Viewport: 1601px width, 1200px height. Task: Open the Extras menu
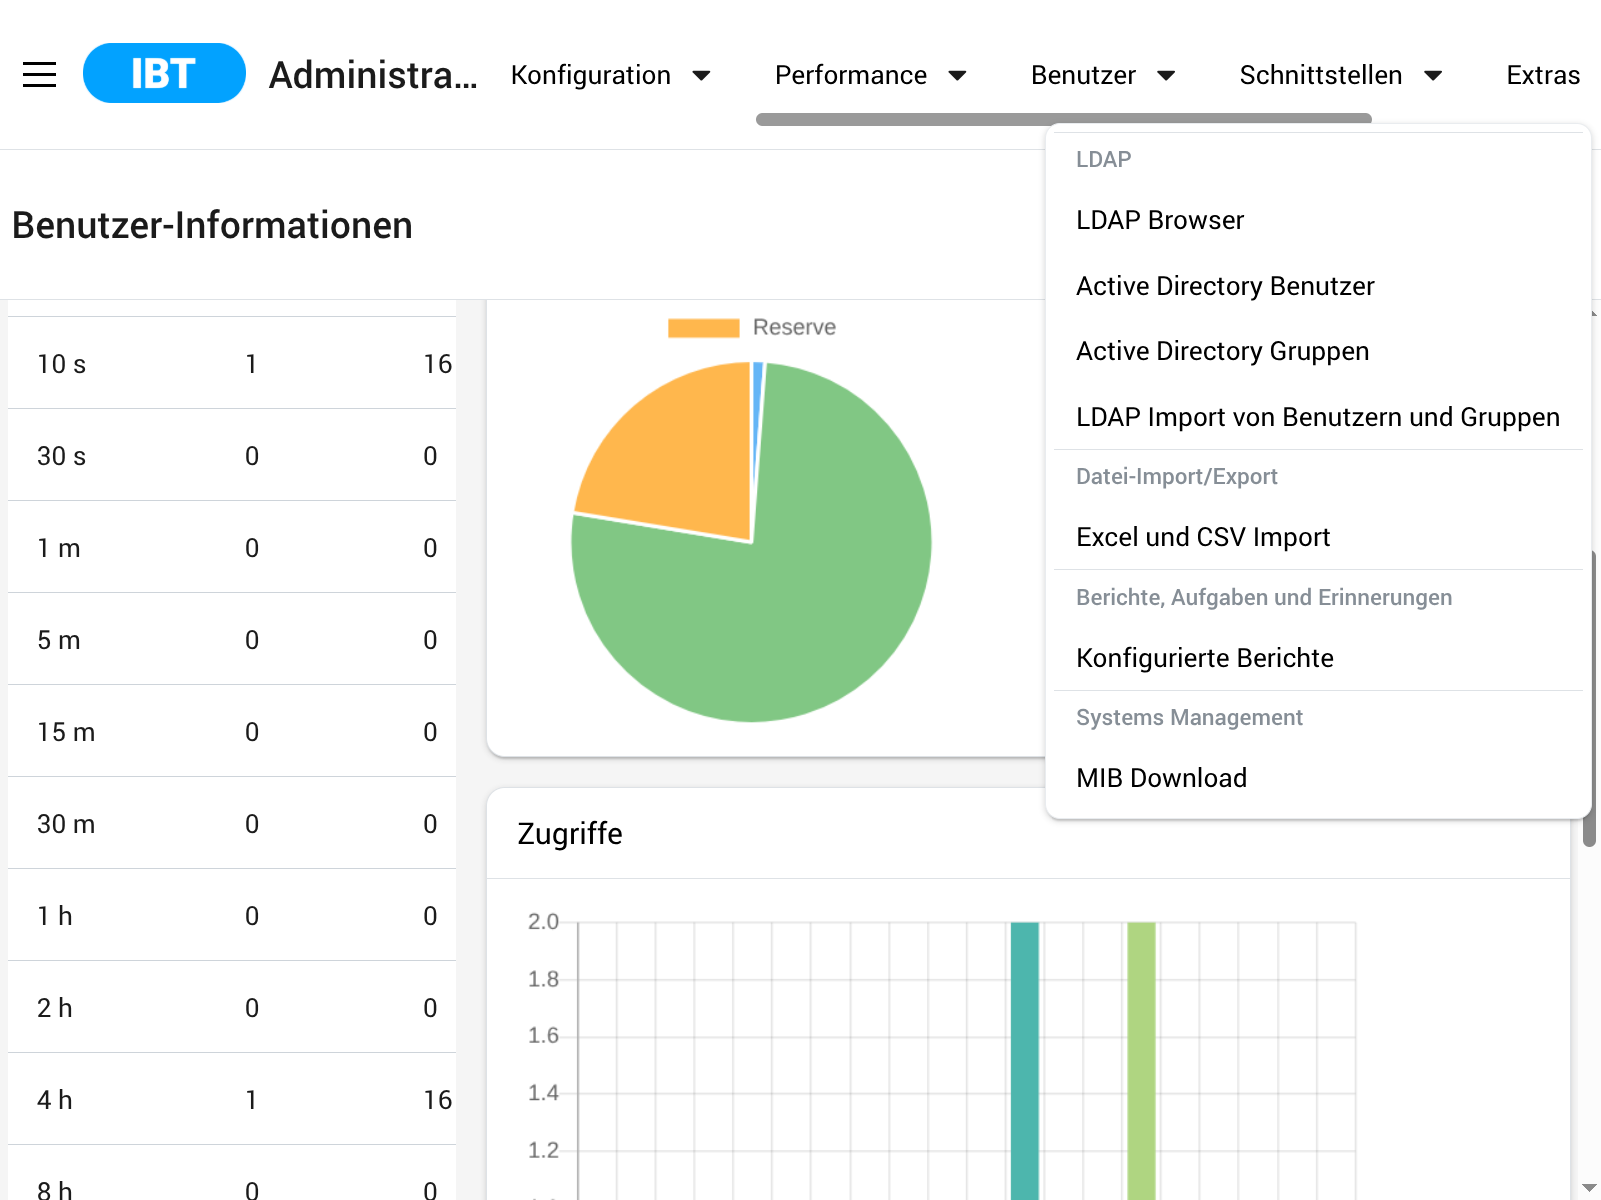point(1543,75)
